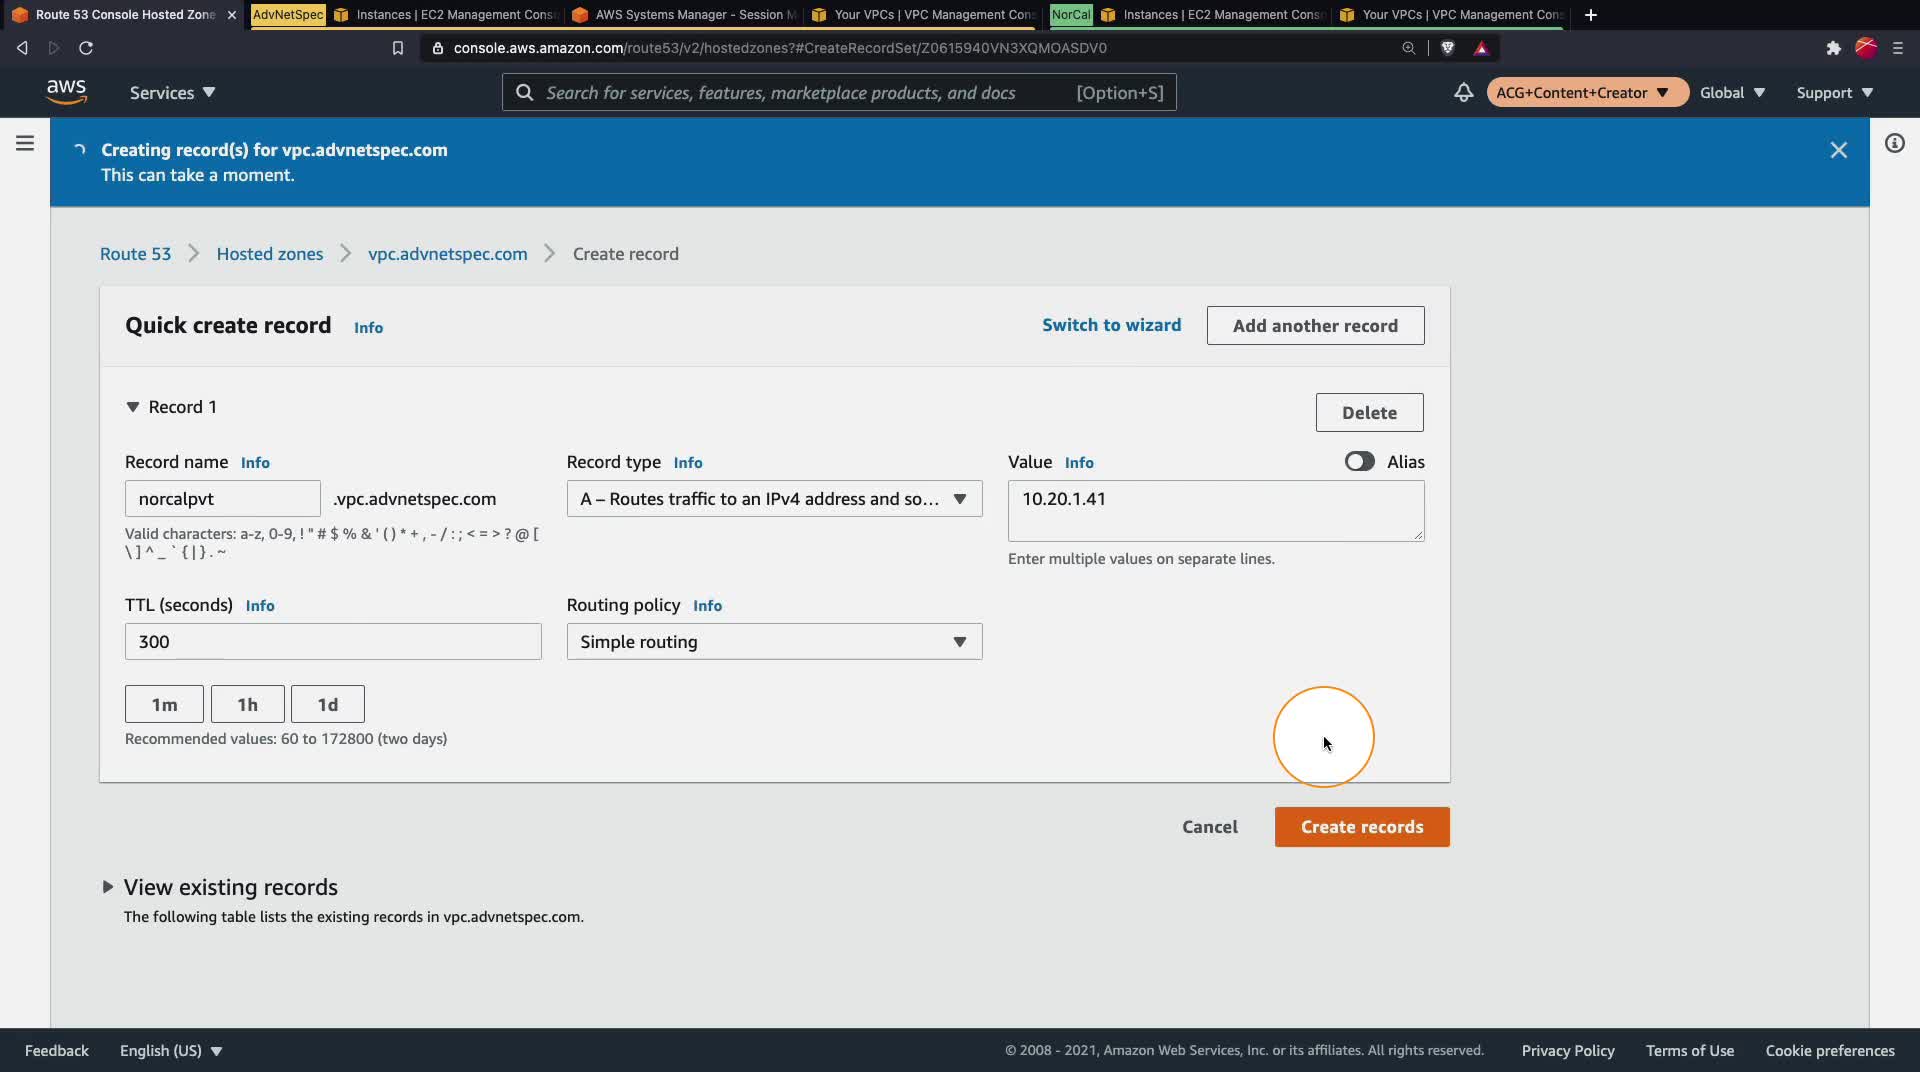This screenshot has height=1072, width=1920.
Task: Open Info next to Record name
Action: [255, 463]
